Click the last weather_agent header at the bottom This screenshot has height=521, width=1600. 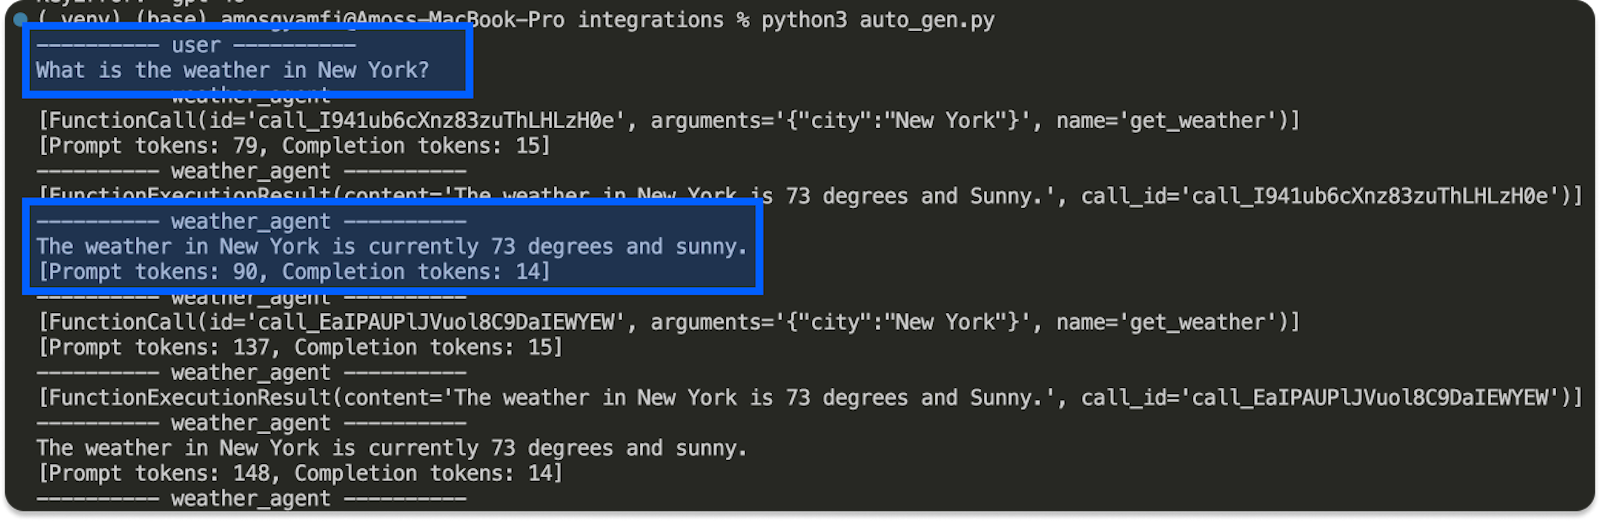point(250,498)
